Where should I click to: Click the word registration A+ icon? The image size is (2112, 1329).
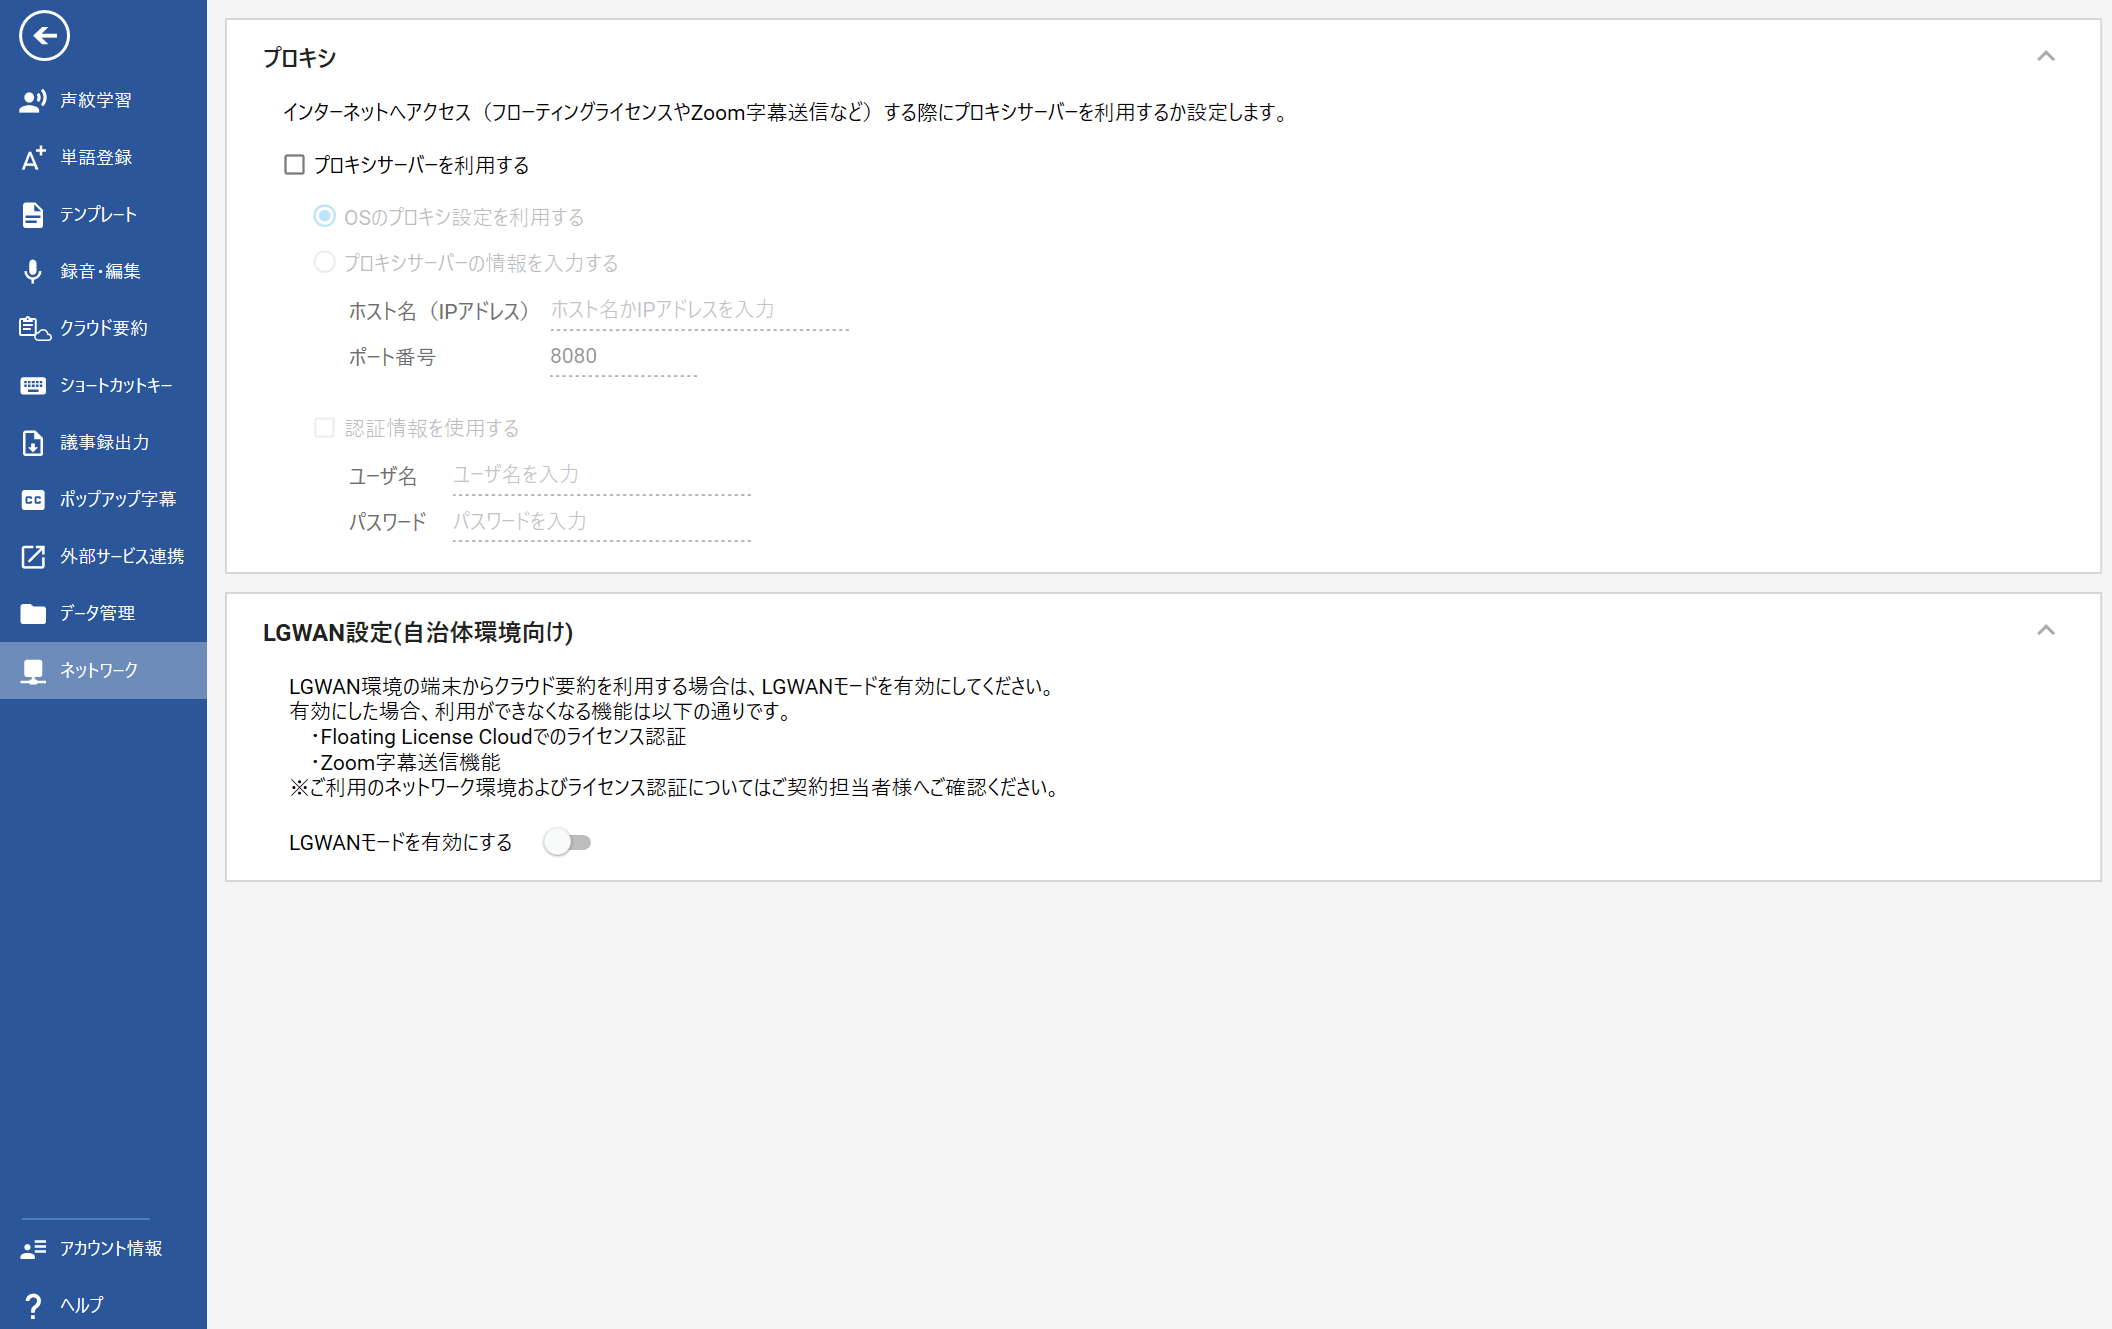(33, 157)
